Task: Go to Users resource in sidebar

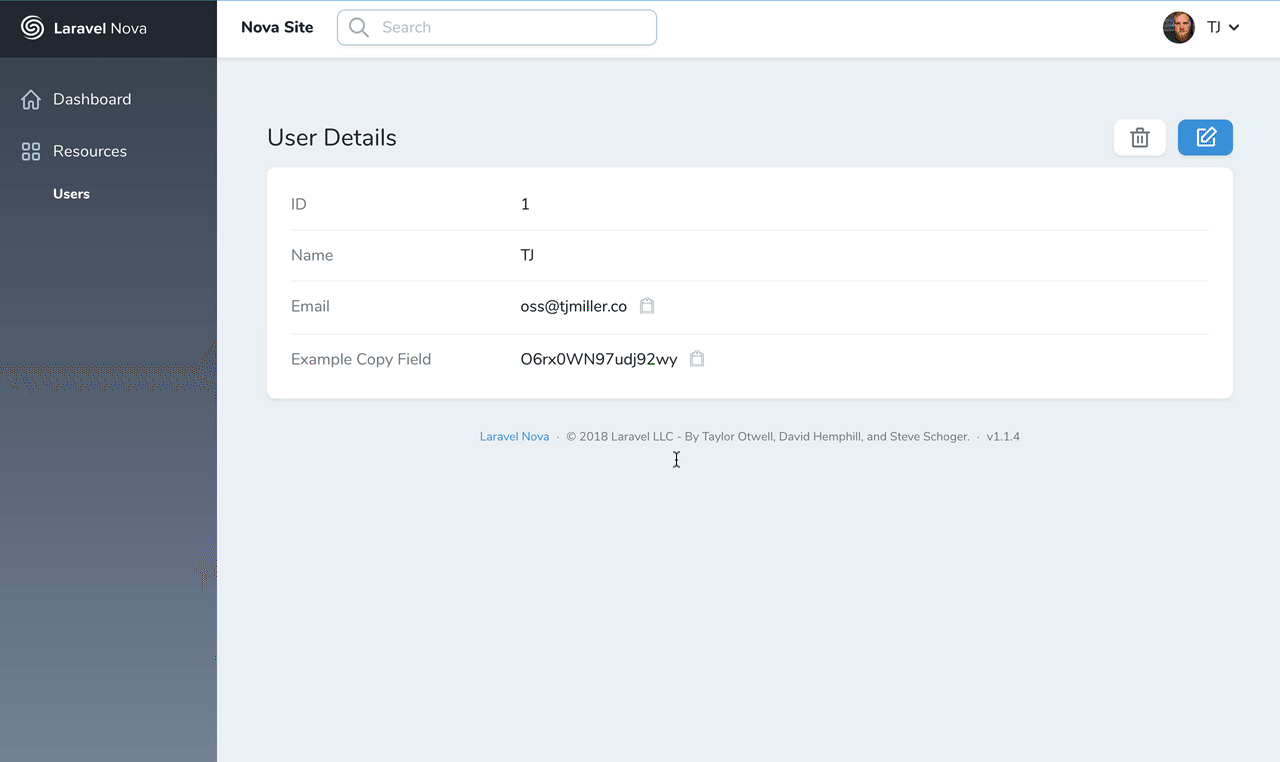Action: pyautogui.click(x=71, y=194)
